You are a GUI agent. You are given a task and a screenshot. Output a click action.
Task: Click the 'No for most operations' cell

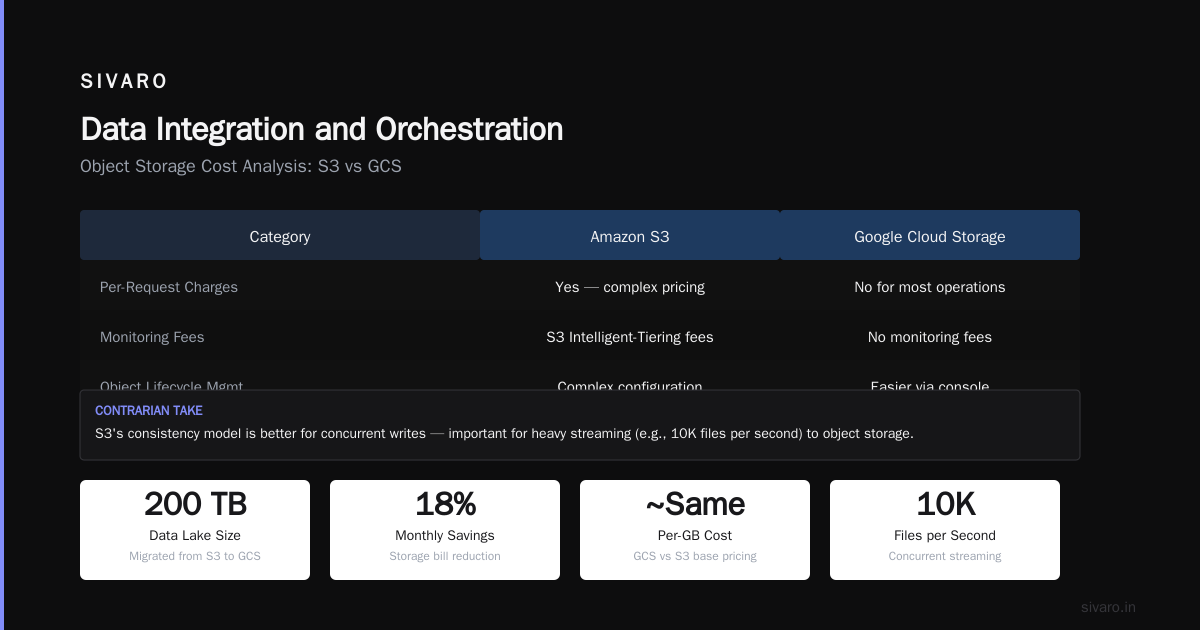click(x=930, y=287)
